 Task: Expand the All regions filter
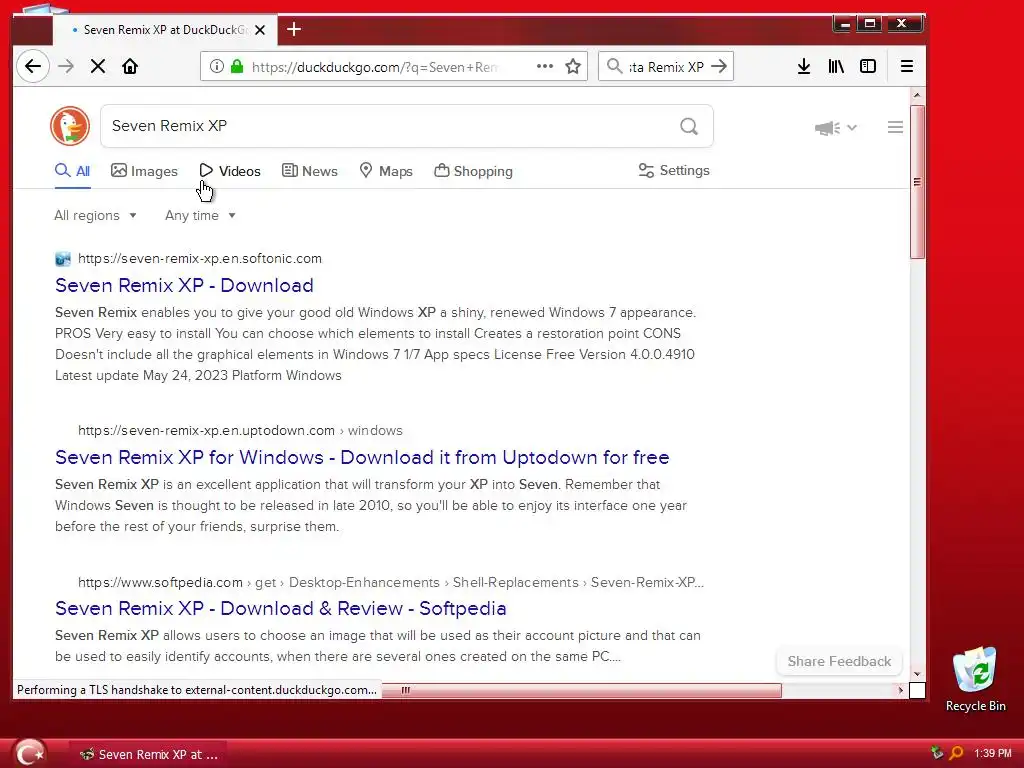click(x=95, y=216)
